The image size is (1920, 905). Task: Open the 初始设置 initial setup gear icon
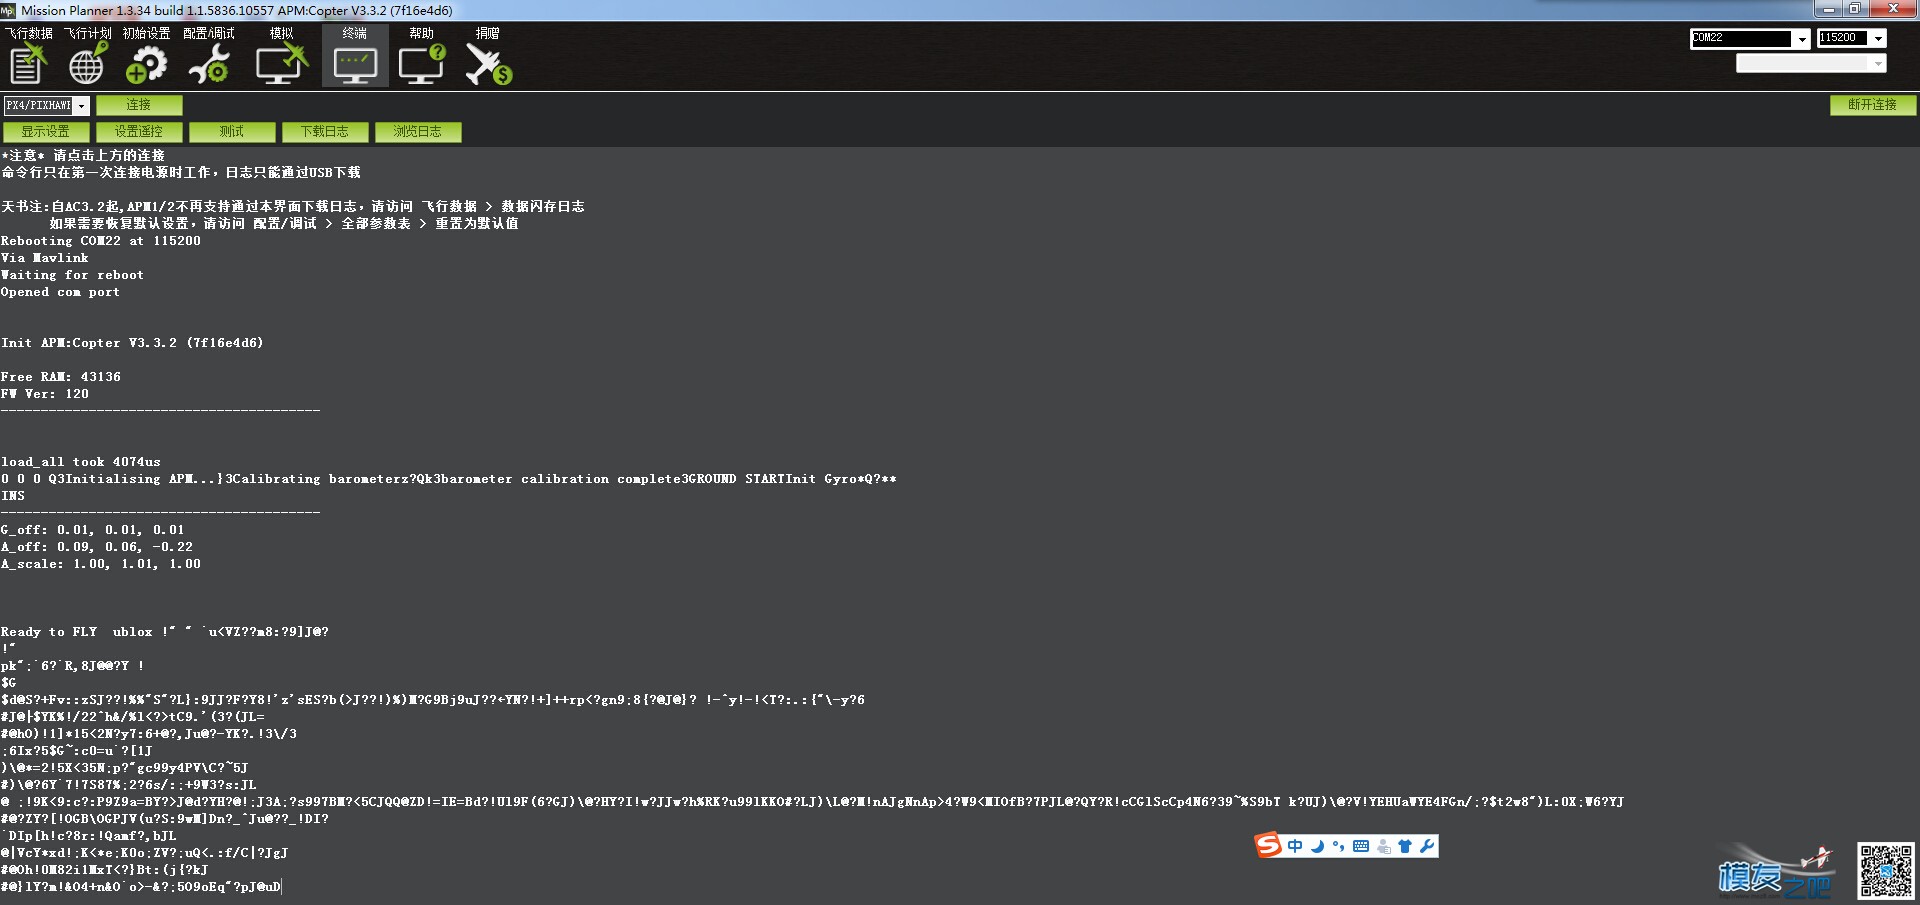(x=147, y=65)
